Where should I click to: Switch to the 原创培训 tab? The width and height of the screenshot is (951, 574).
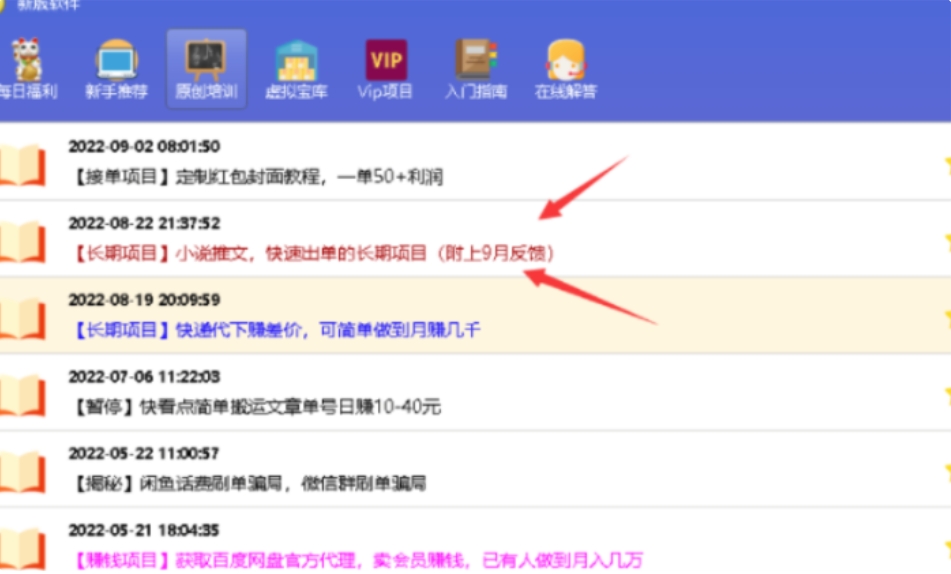click(205, 60)
